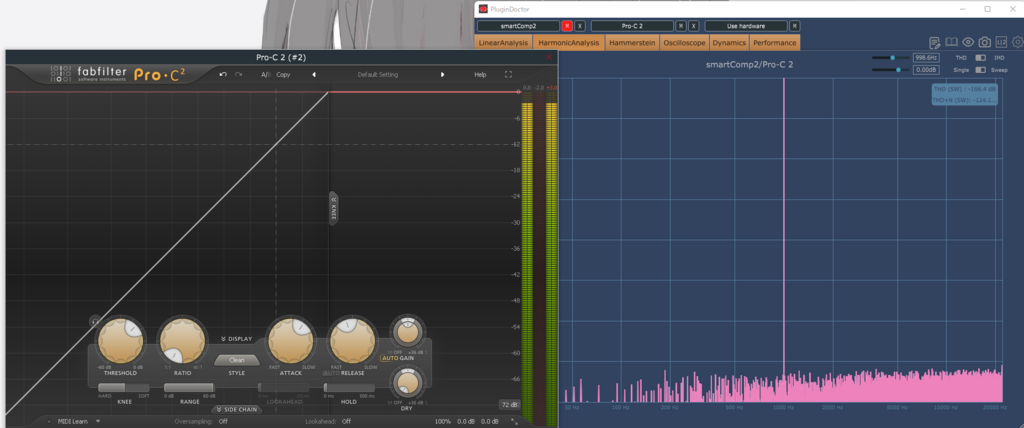
Task: Expand the SIDE CHAIN section
Action: click(x=236, y=410)
